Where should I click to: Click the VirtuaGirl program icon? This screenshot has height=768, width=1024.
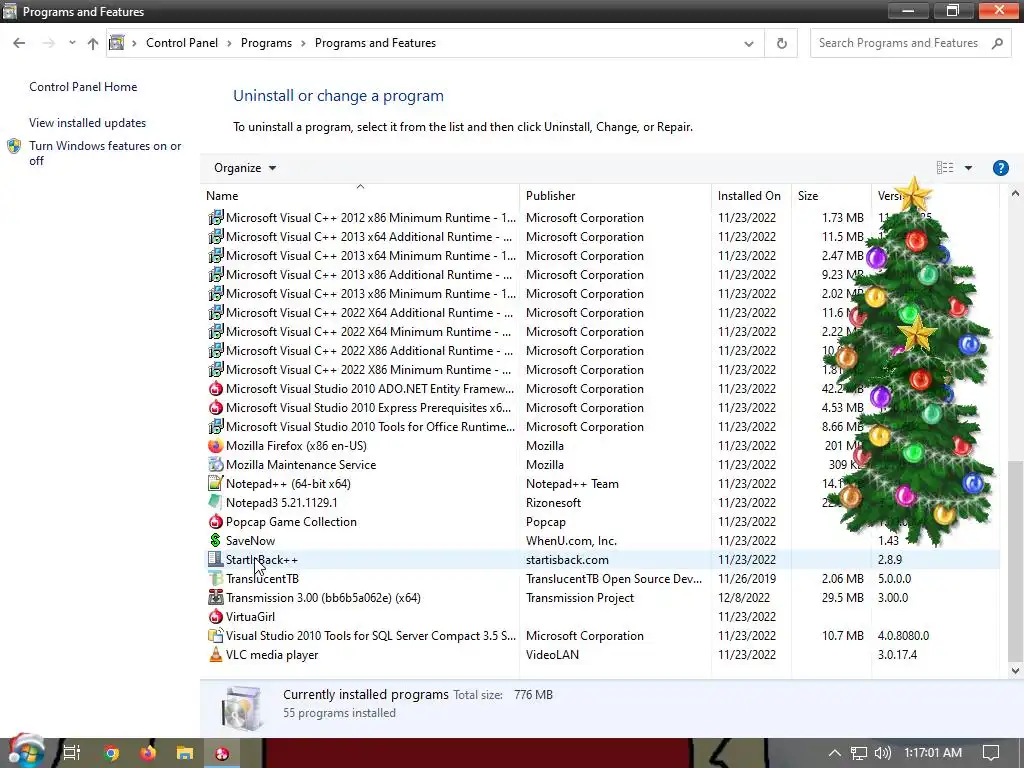click(215, 616)
